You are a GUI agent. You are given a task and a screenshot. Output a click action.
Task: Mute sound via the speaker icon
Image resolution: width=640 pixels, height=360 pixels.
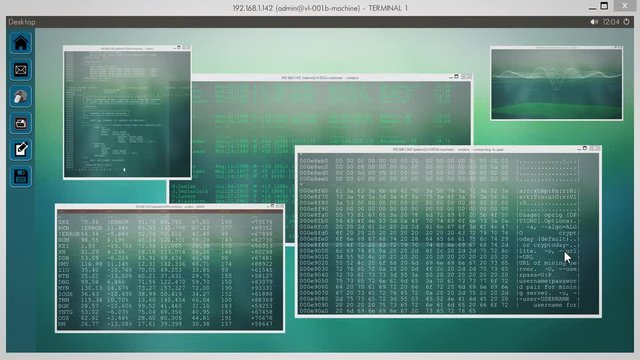pyautogui.click(x=594, y=22)
